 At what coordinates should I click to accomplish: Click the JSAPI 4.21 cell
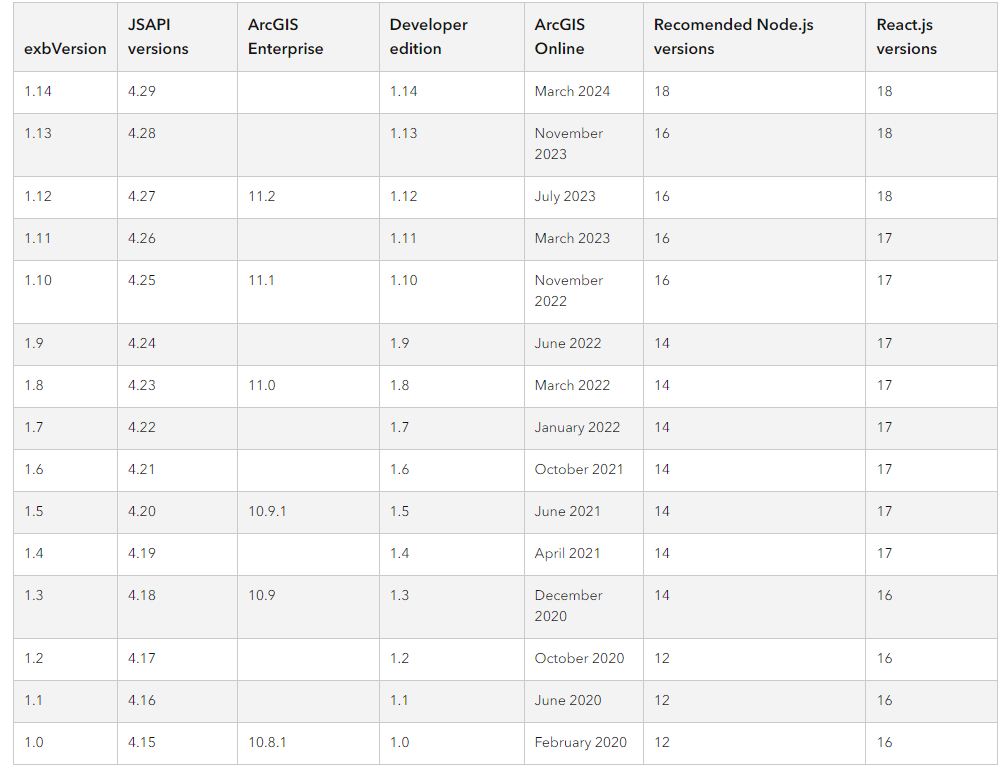pyautogui.click(x=142, y=469)
